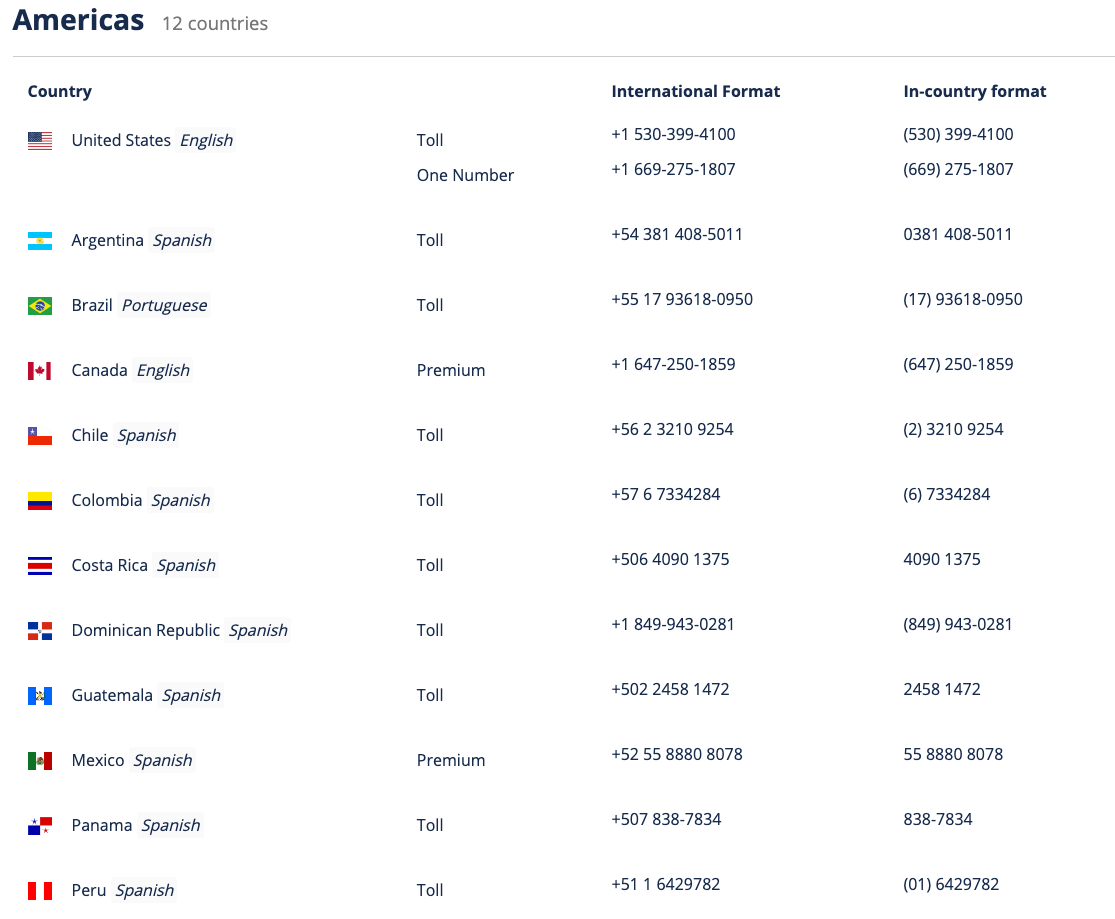Screen dimensions: 1115x919
Task: Click the Peru flag icon
Action: tap(40, 891)
